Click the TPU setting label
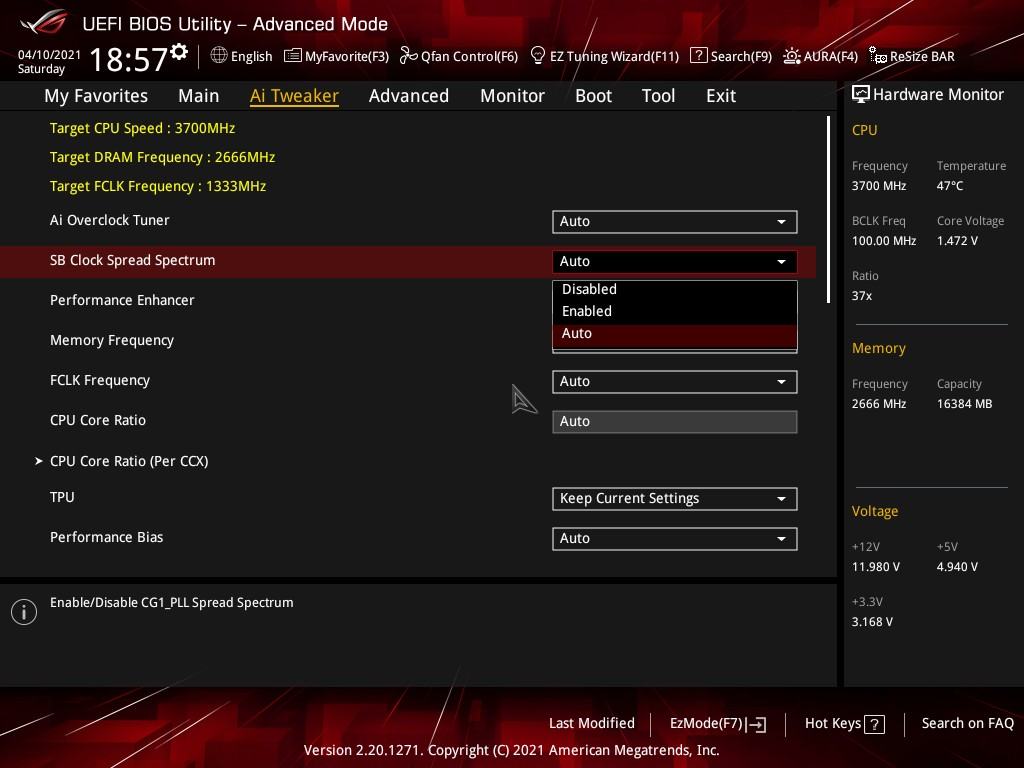This screenshot has width=1024, height=768. (x=62, y=497)
